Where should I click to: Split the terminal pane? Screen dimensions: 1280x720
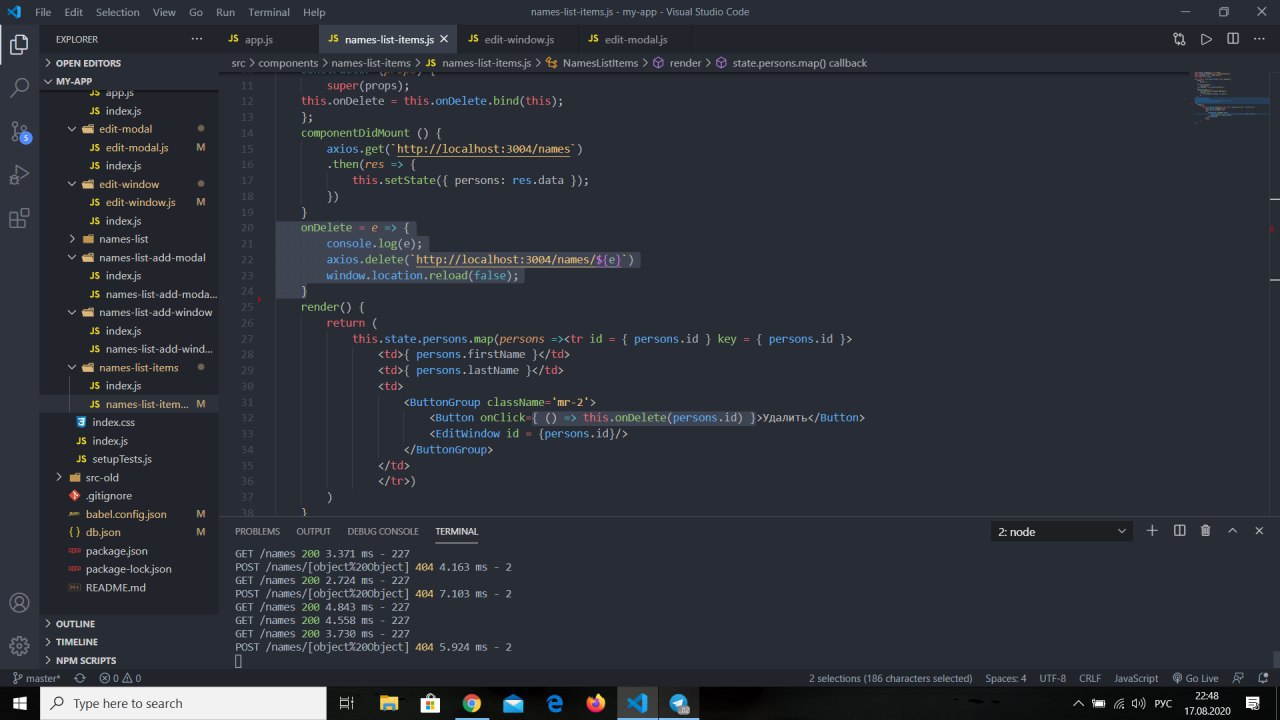[1179, 531]
